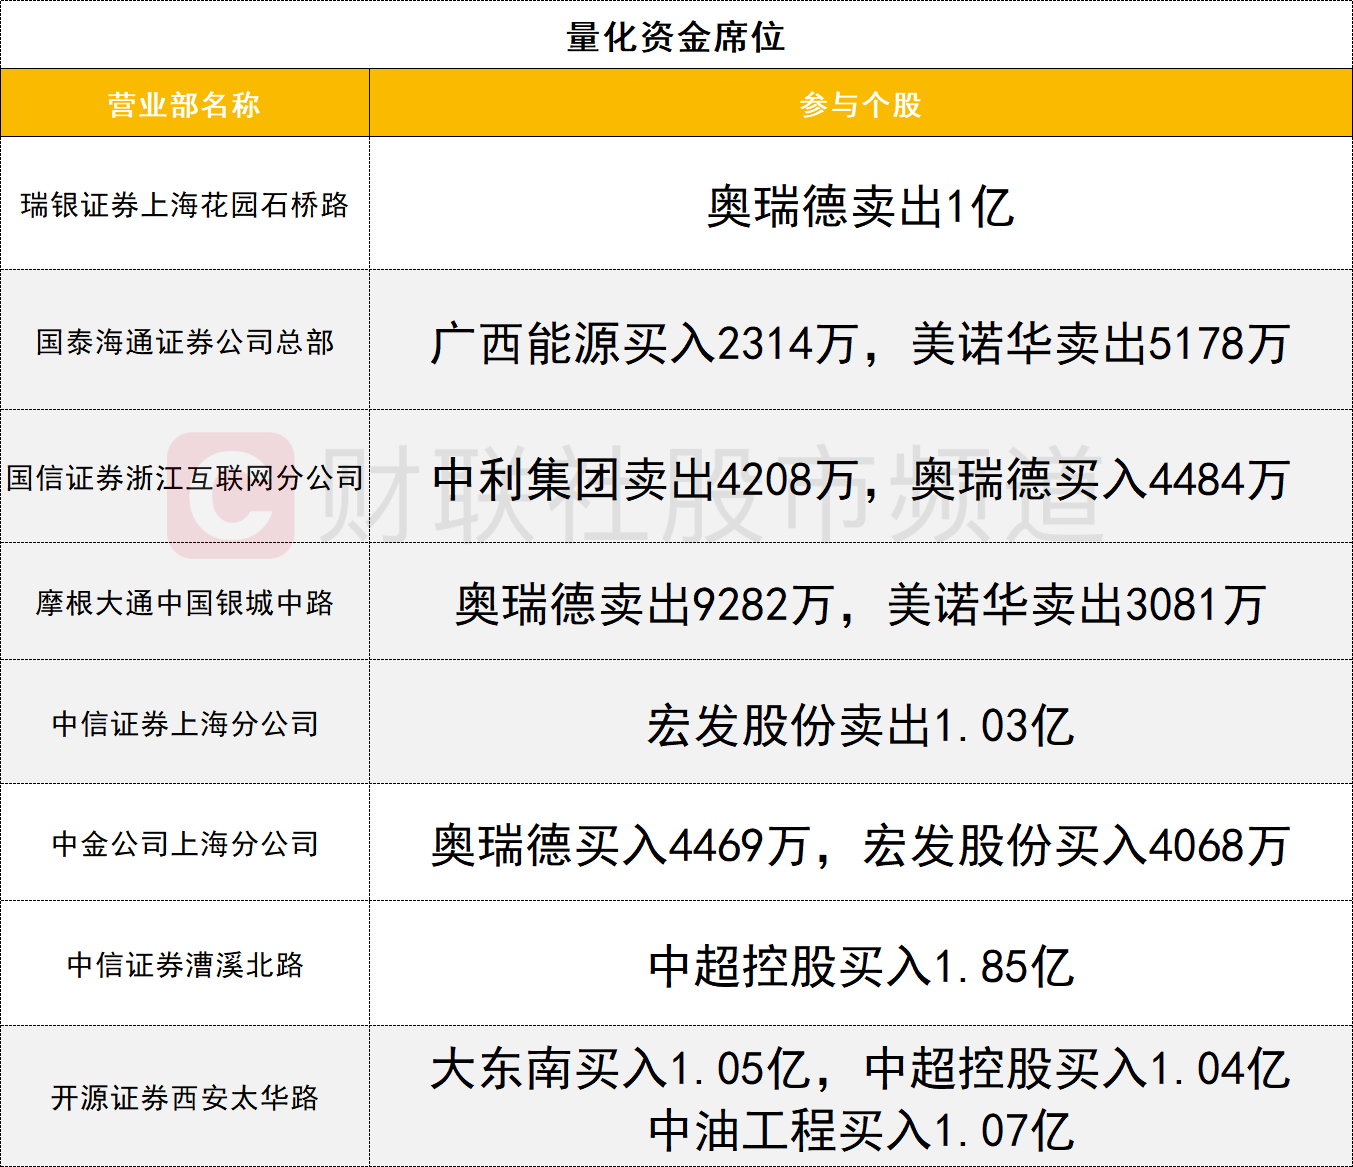
Task: Click the red 财联社 watermark logo
Action: pyautogui.click(x=231, y=494)
